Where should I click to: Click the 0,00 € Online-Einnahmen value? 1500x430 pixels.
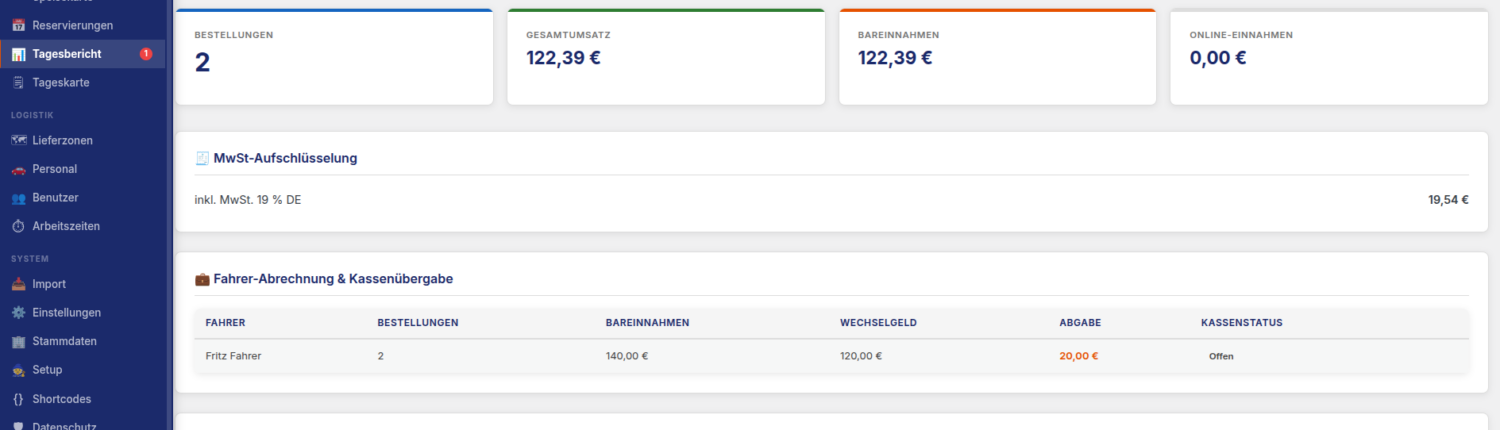pos(1218,58)
